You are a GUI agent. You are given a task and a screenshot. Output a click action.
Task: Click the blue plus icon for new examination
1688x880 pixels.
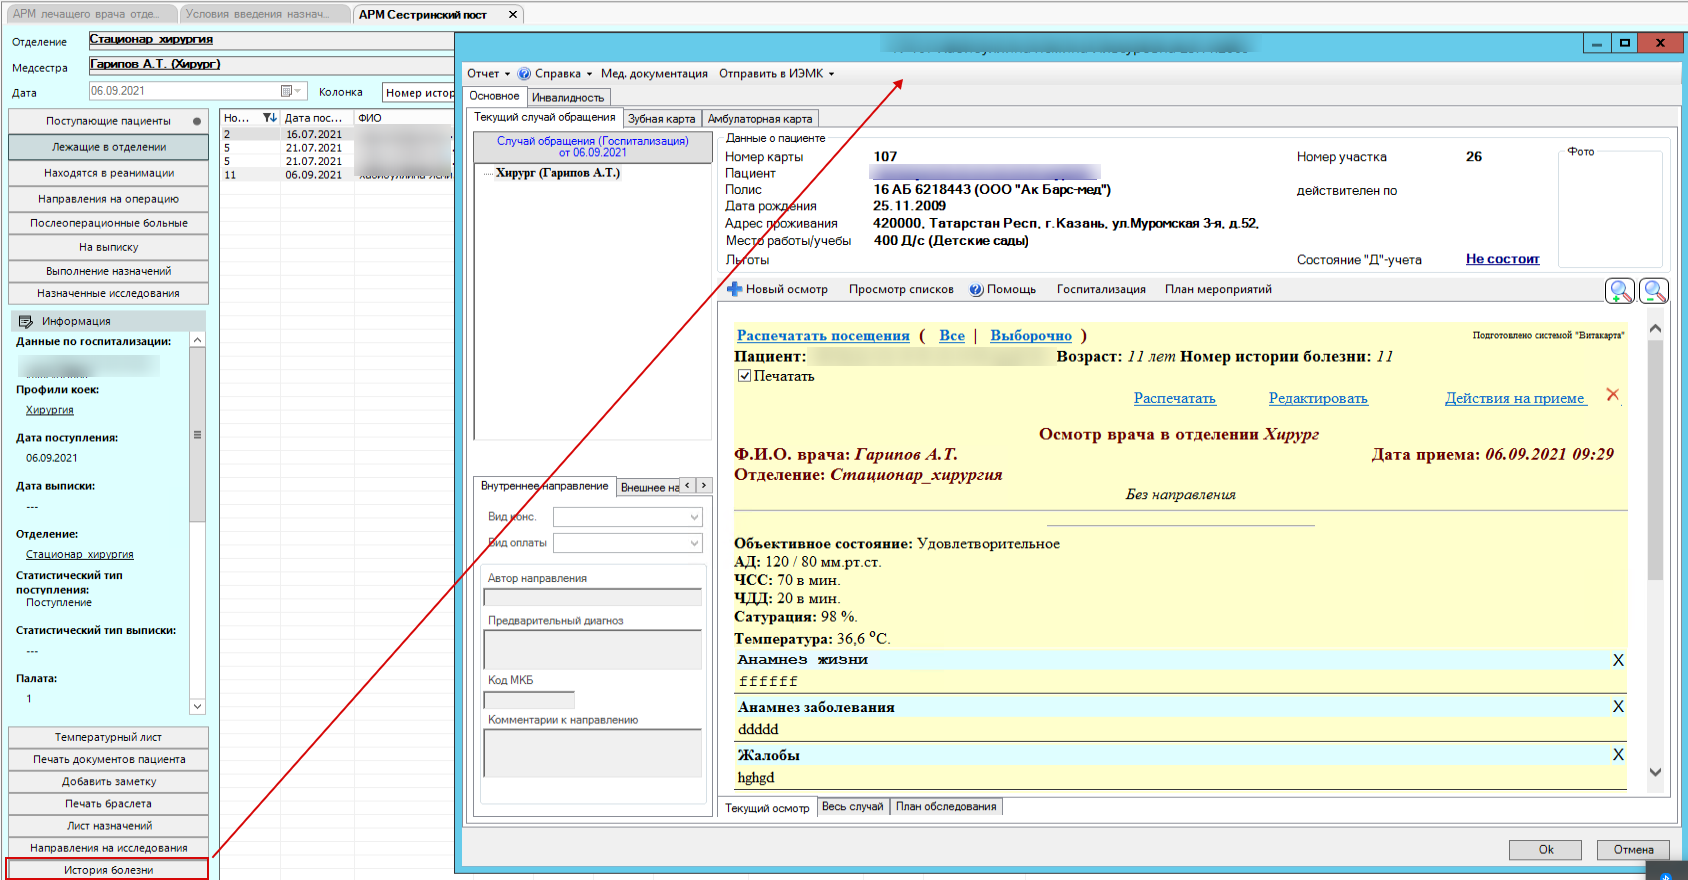(x=734, y=289)
